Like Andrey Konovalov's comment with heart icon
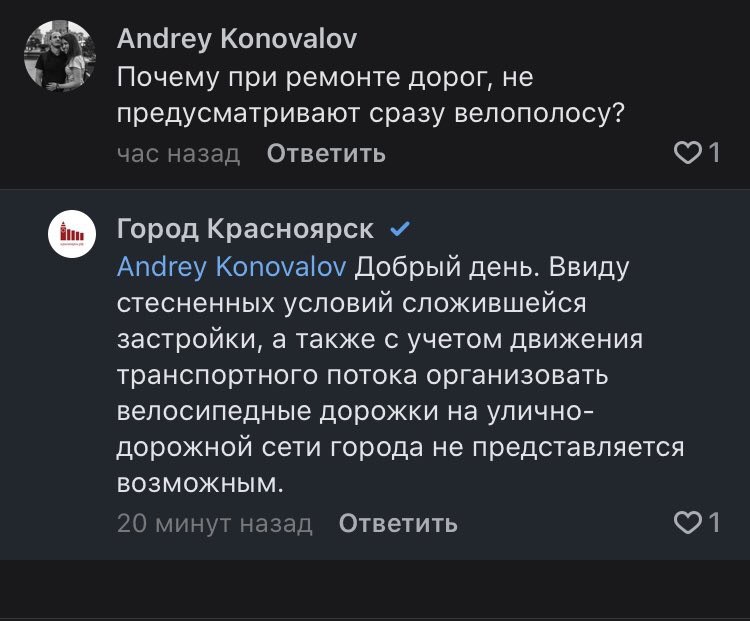 (688, 153)
